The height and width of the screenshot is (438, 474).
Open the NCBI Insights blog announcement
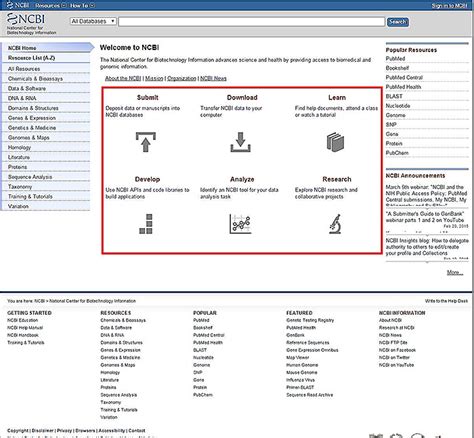(427, 247)
